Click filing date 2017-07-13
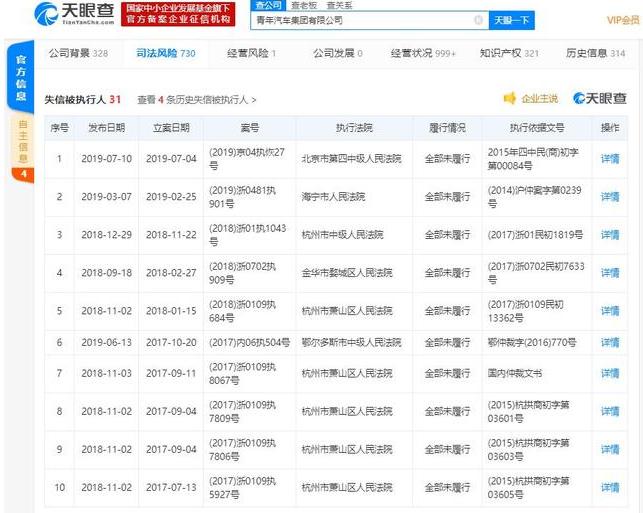 click(171, 488)
